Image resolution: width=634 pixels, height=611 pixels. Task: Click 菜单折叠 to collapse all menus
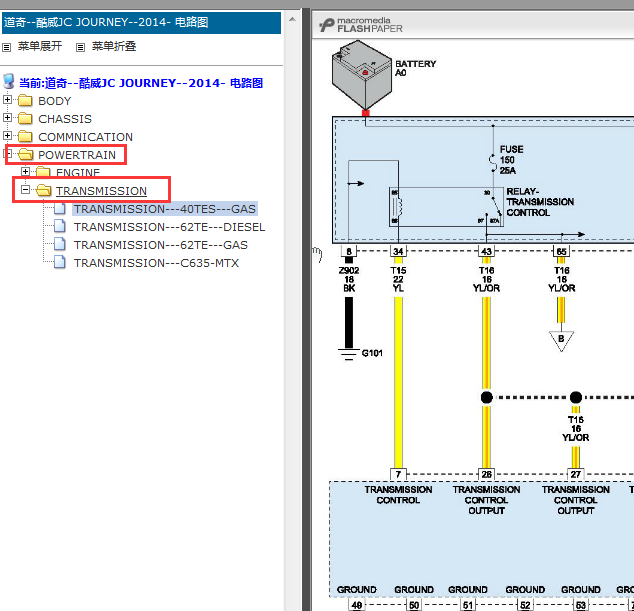pos(114,47)
